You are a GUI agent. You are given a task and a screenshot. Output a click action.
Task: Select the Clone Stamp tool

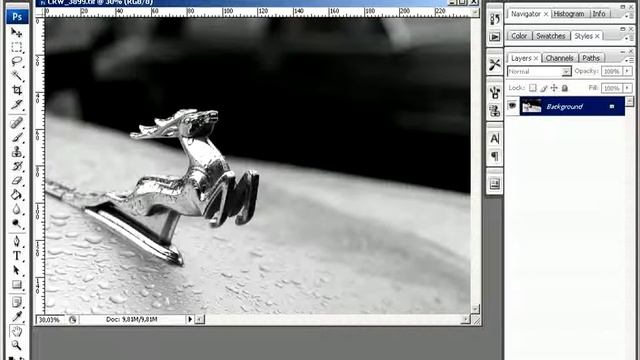click(16, 151)
